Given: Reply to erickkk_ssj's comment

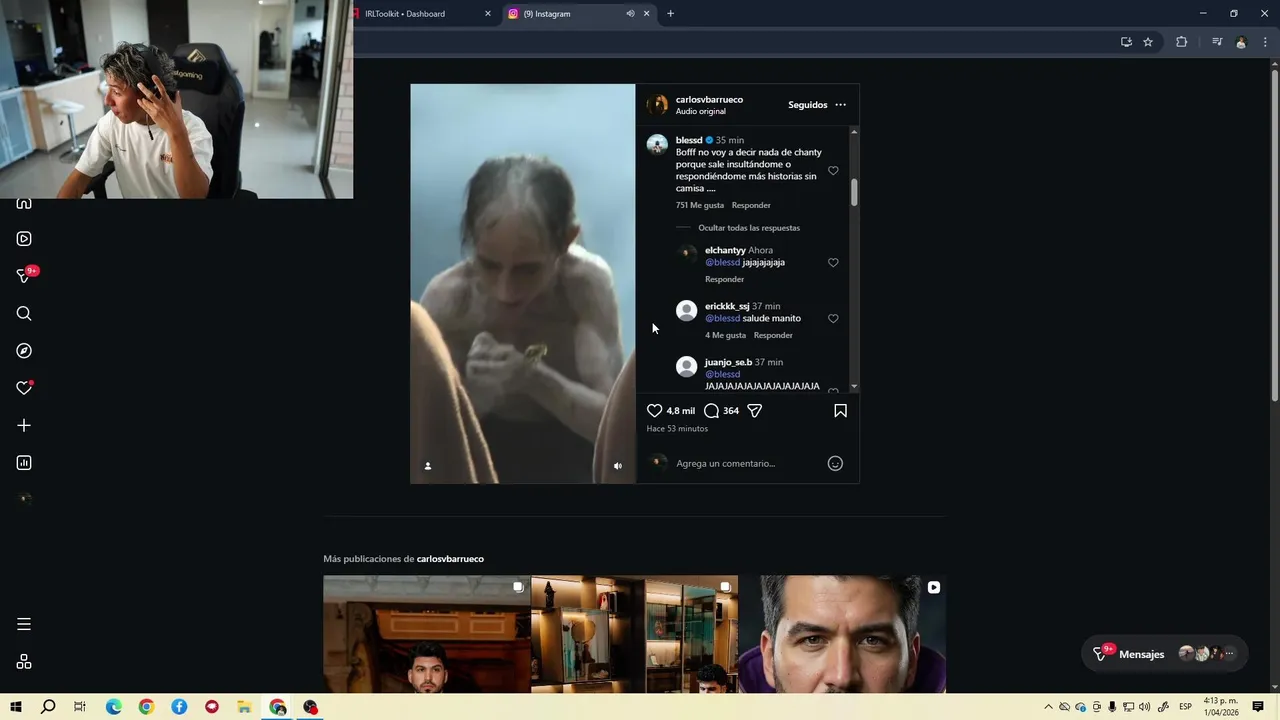Looking at the screenshot, I should pos(773,335).
